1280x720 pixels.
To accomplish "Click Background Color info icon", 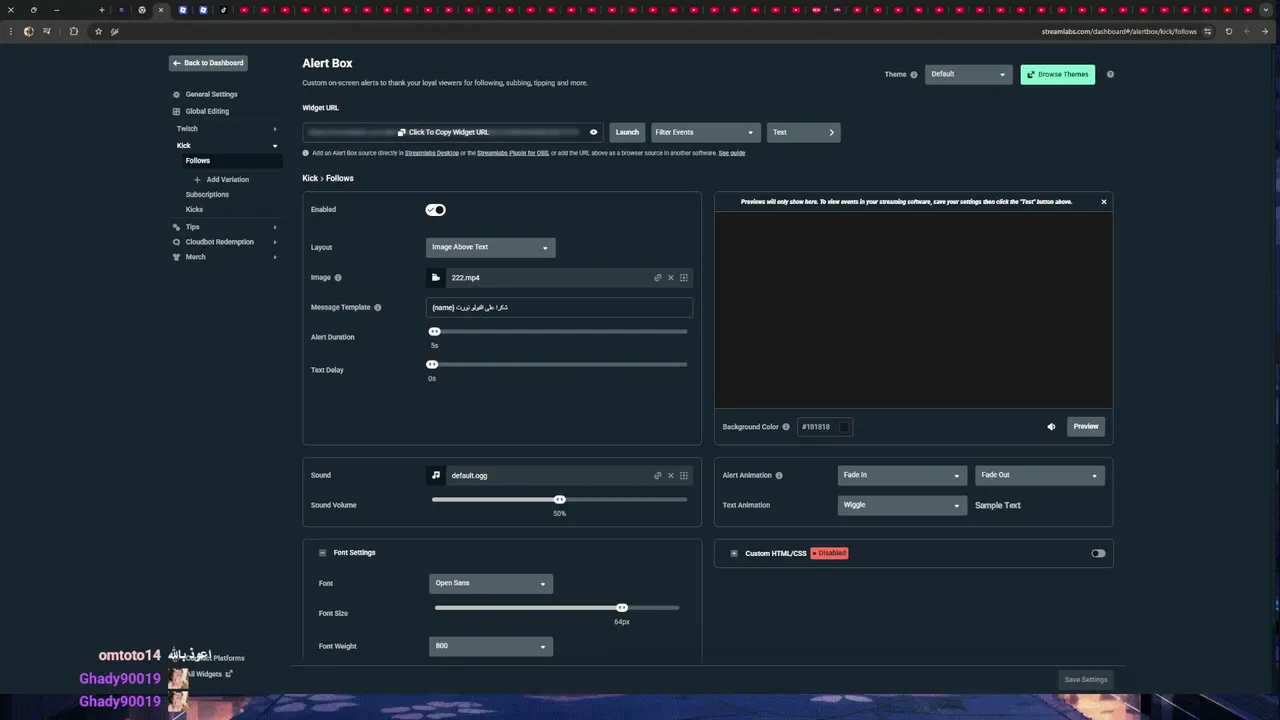I will (786, 427).
